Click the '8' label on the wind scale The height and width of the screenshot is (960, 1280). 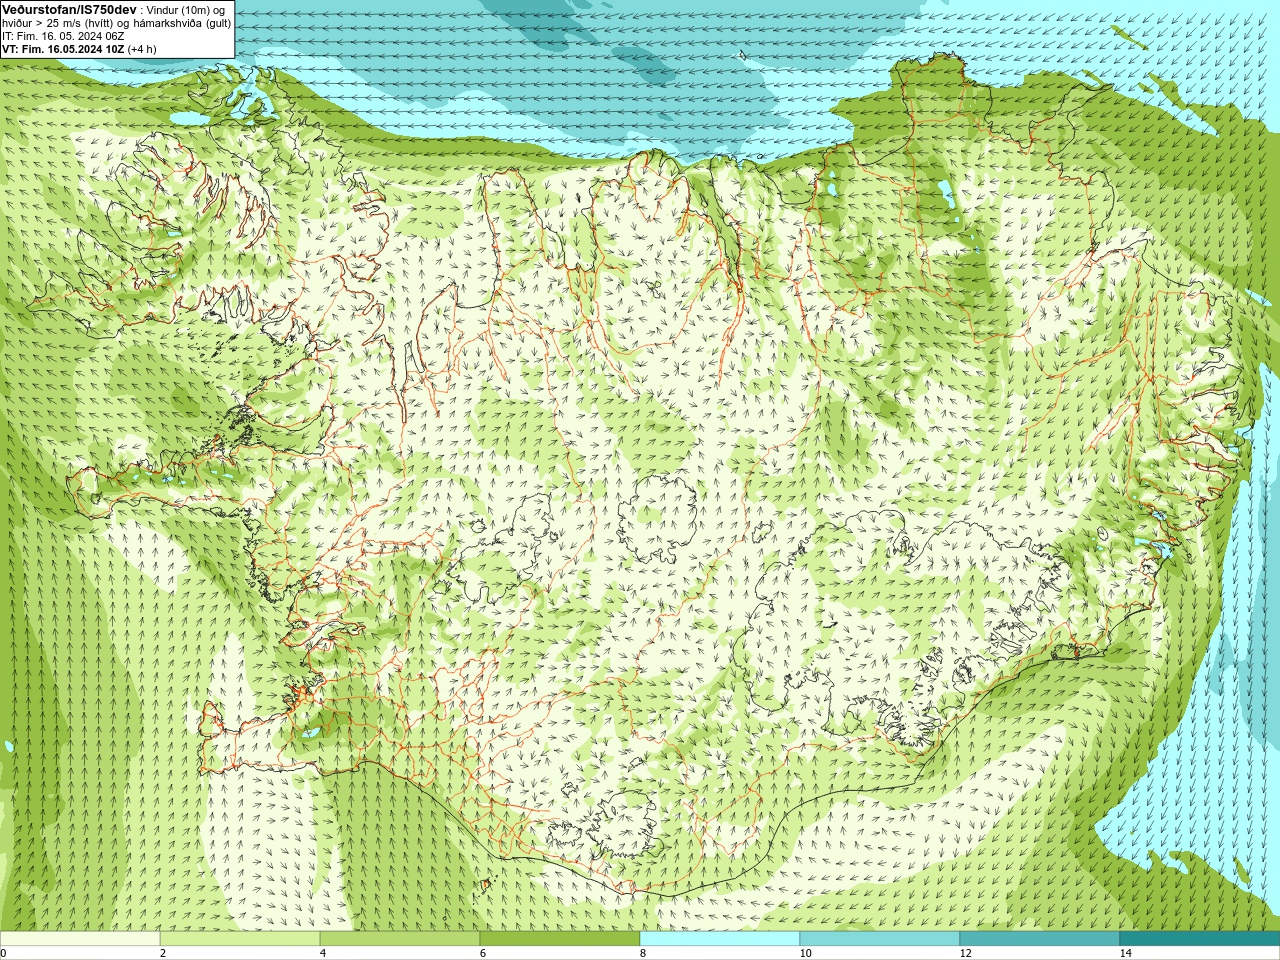pos(643,953)
